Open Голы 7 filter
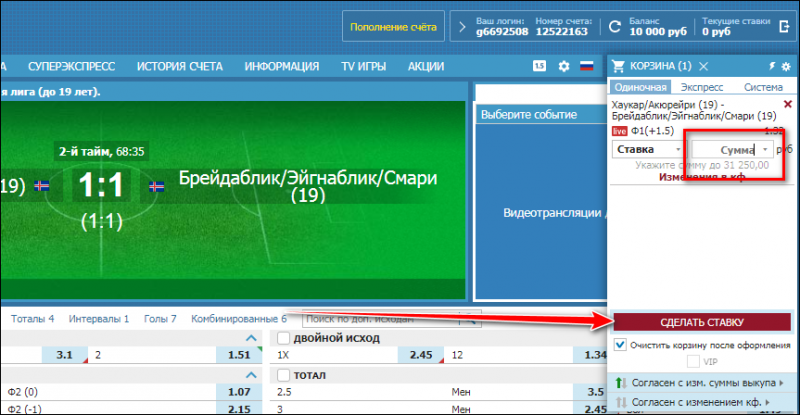The width and height of the screenshot is (800, 415). pos(160,319)
